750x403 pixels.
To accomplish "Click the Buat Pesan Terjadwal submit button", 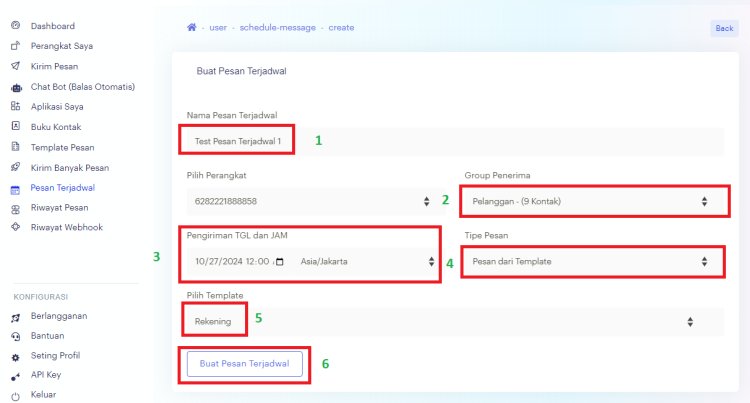I will 244,364.
